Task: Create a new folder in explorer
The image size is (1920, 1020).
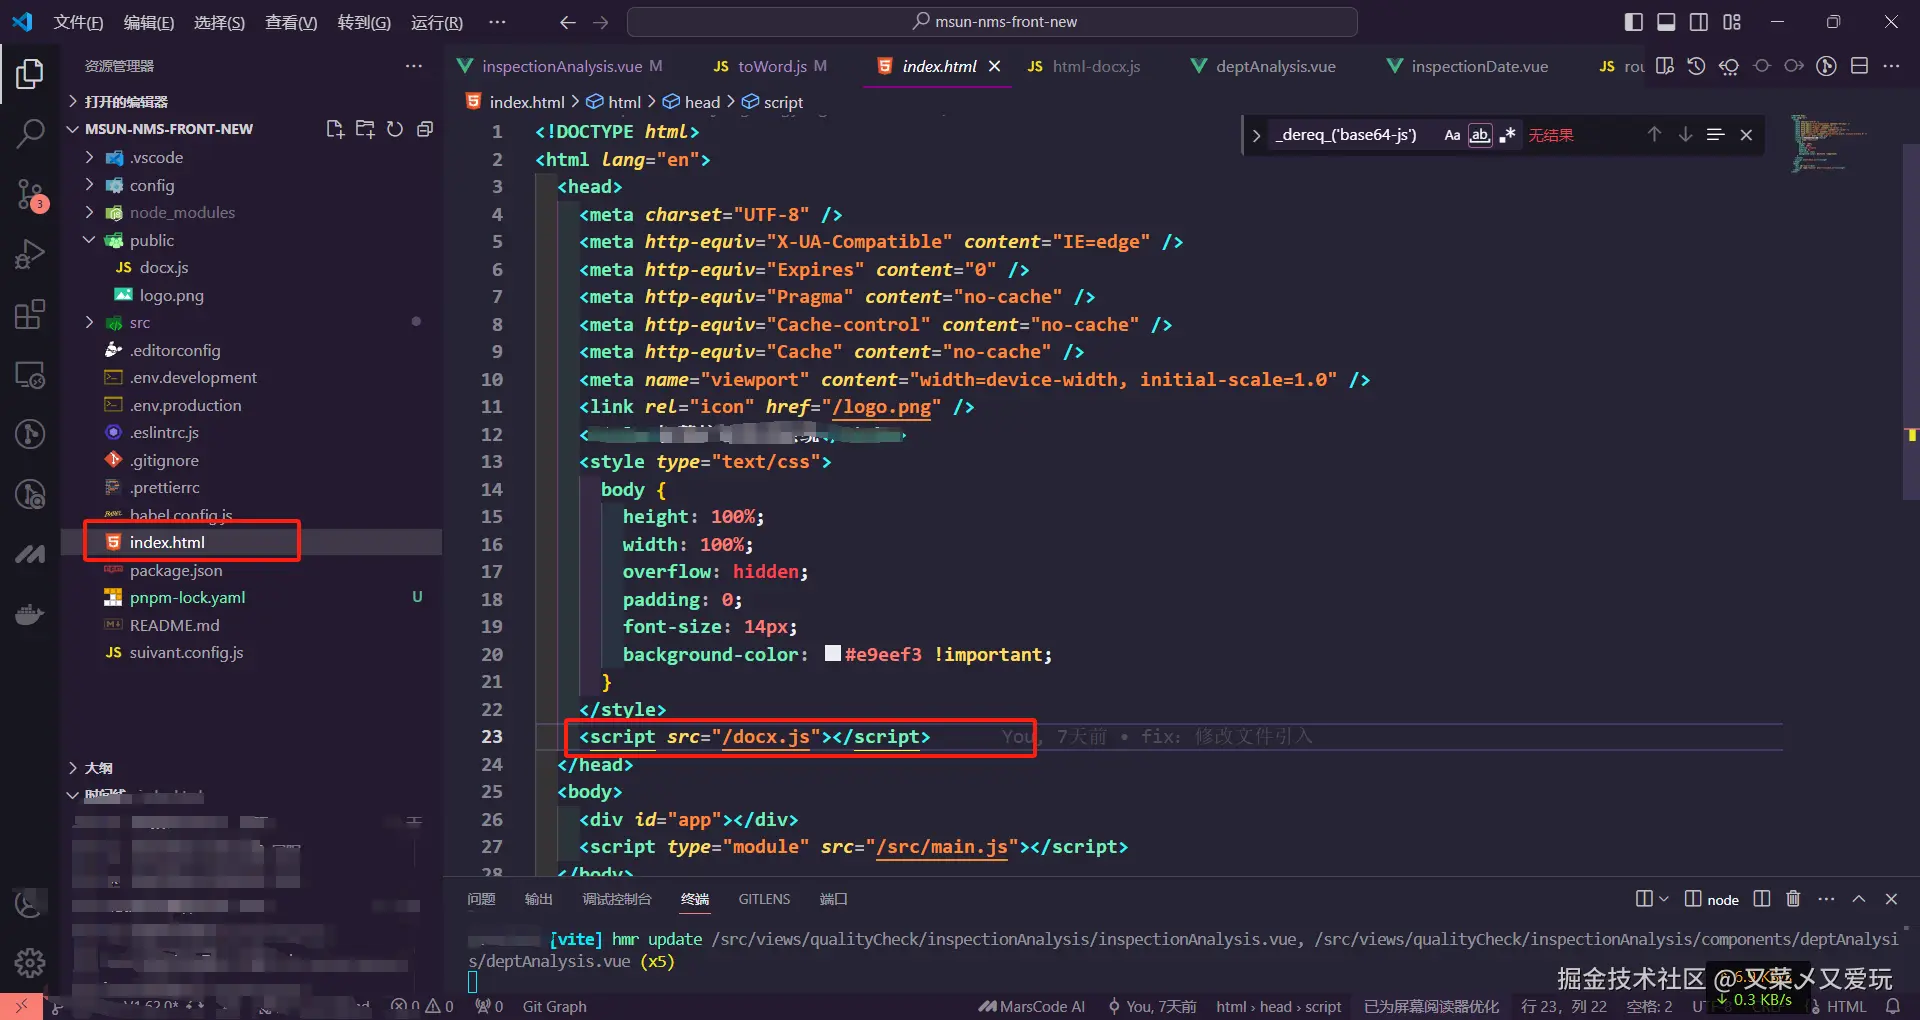Action: (x=365, y=129)
